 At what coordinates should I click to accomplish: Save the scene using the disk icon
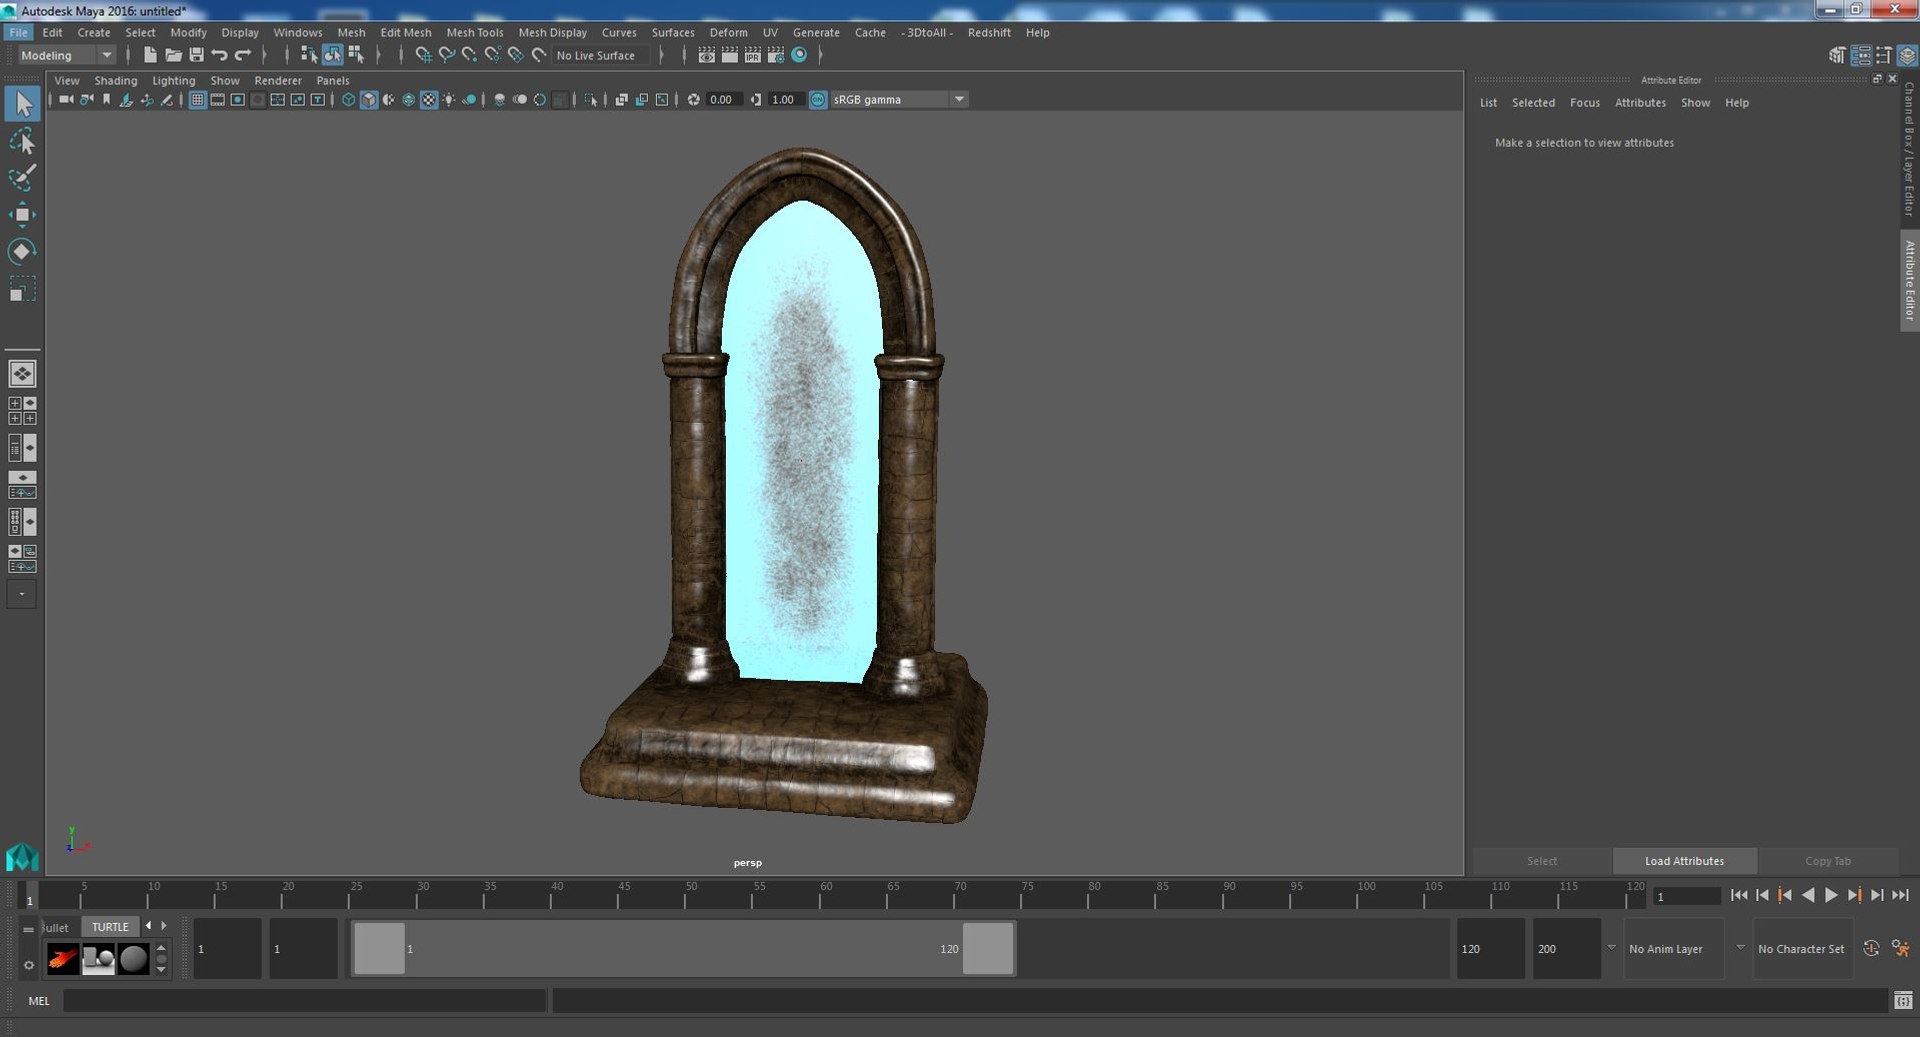(x=196, y=55)
